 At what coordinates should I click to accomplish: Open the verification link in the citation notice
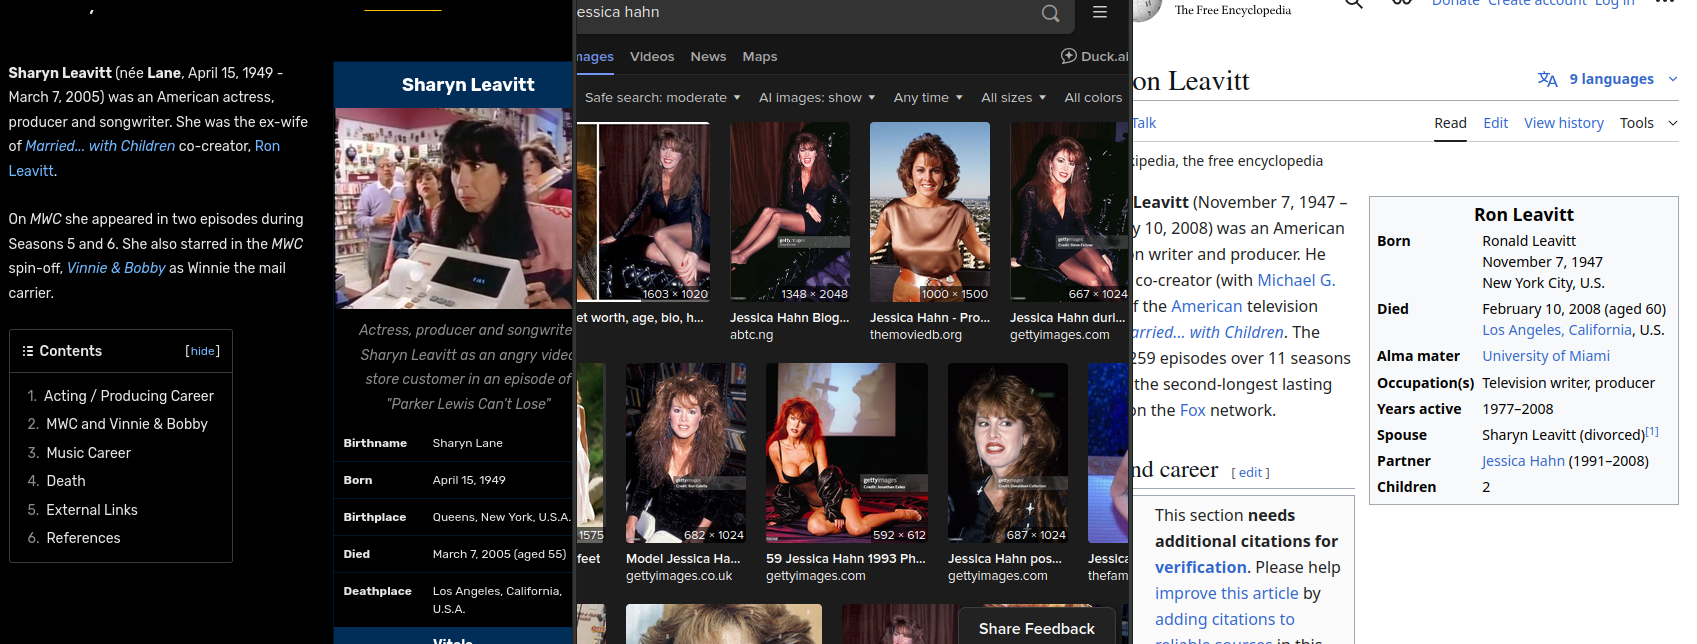[x=1201, y=567]
